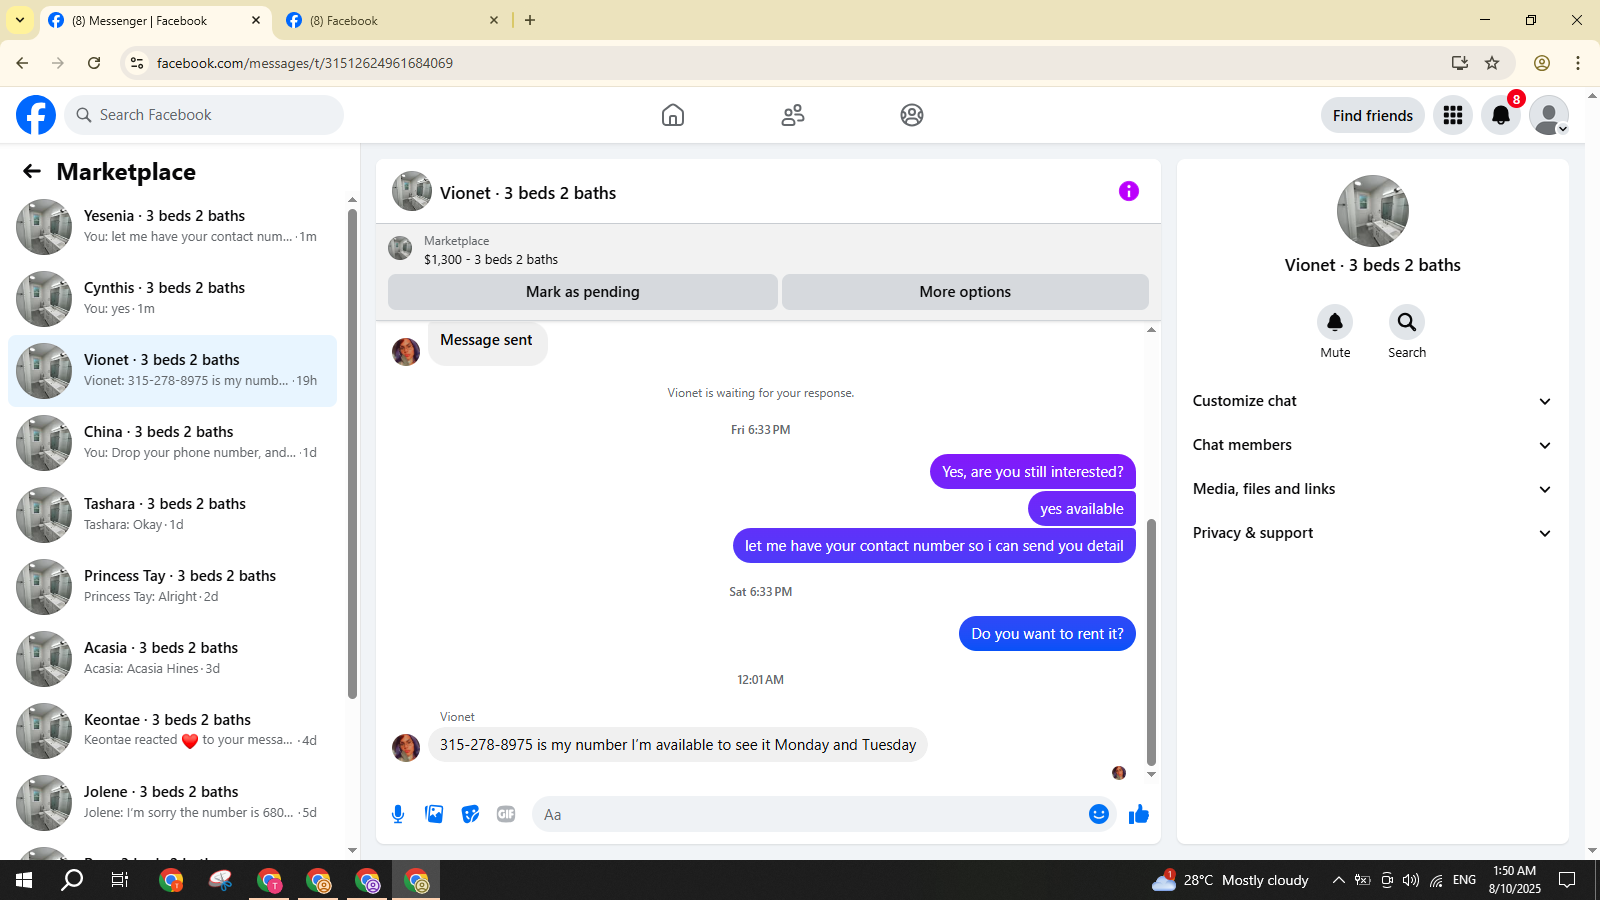Viewport: 1600px width, 900px height.
Task: Expand the Customize chat section
Action: (1373, 401)
